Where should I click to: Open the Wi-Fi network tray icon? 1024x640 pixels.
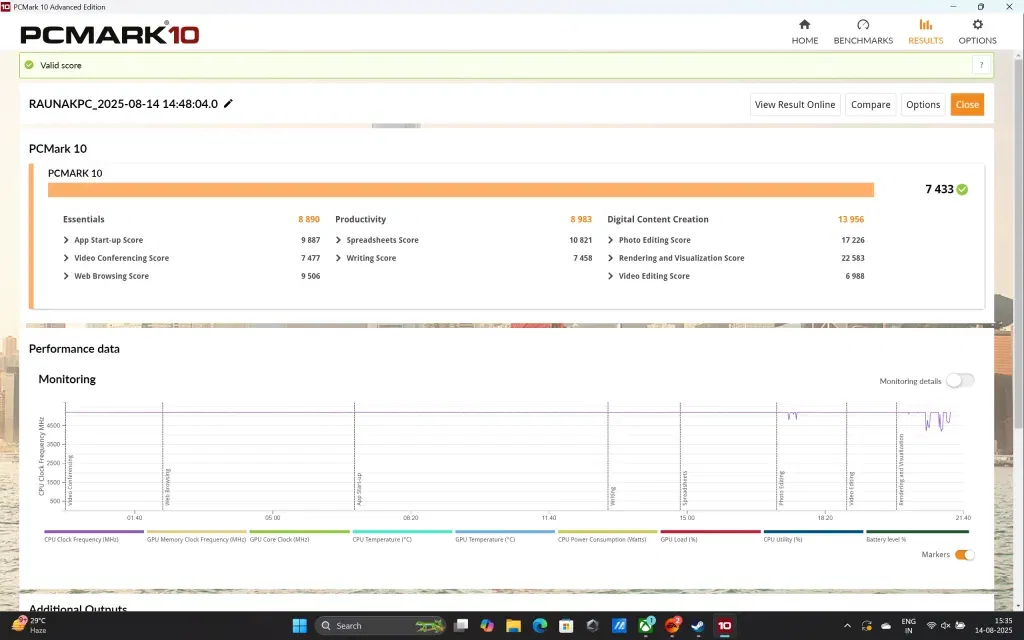932,626
